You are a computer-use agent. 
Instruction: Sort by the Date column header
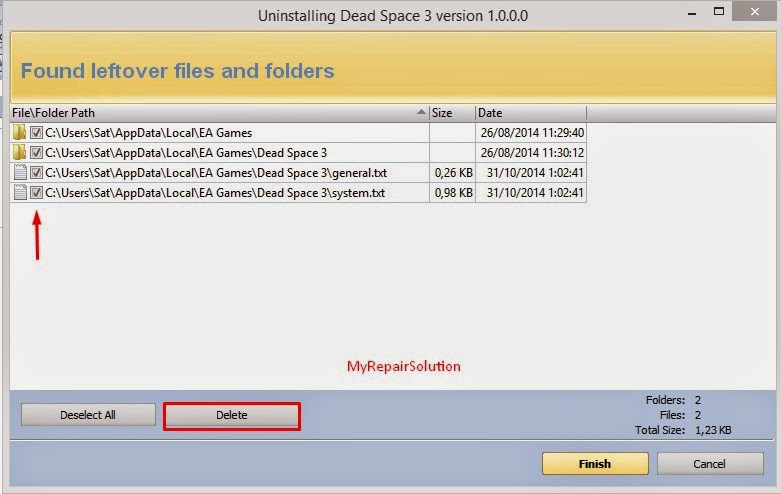coord(531,113)
